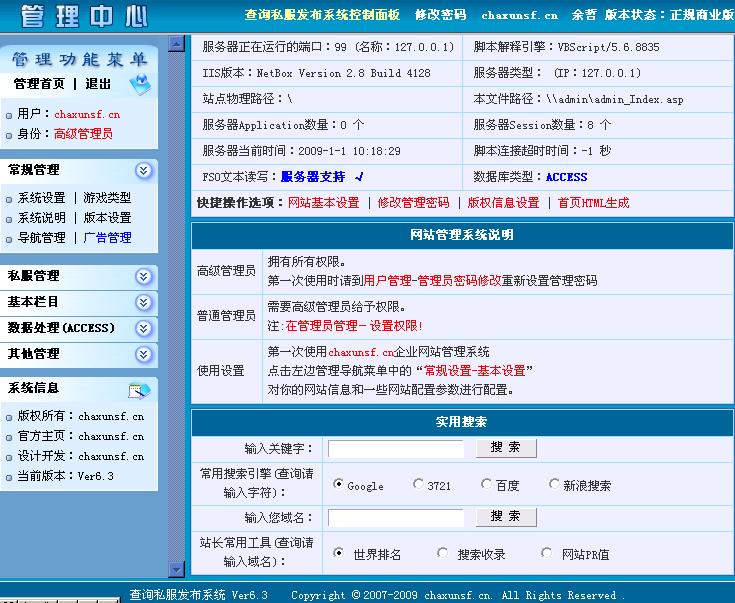Click the checkmark icon after 服务器支持
Image resolution: width=735 pixels, height=603 pixels.
point(359,177)
